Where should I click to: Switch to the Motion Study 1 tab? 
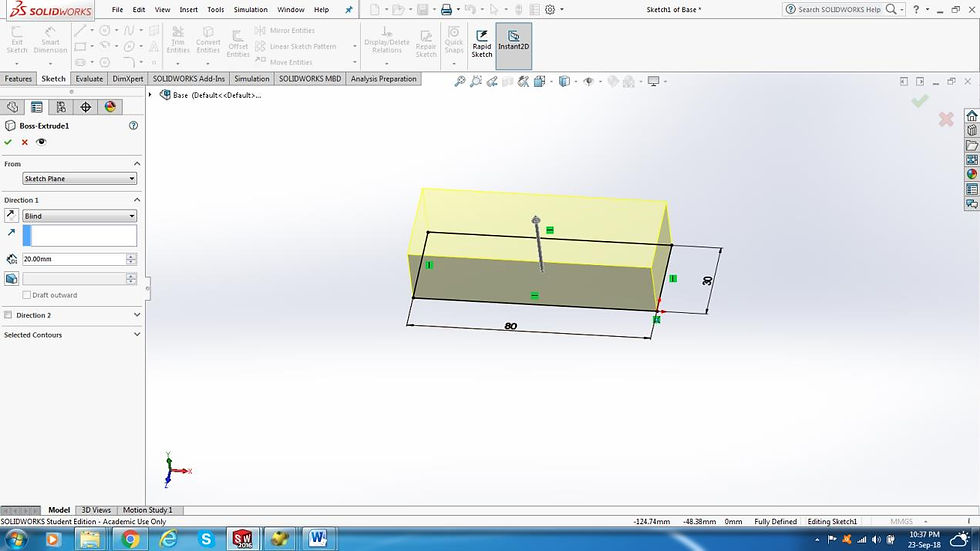[x=148, y=510]
